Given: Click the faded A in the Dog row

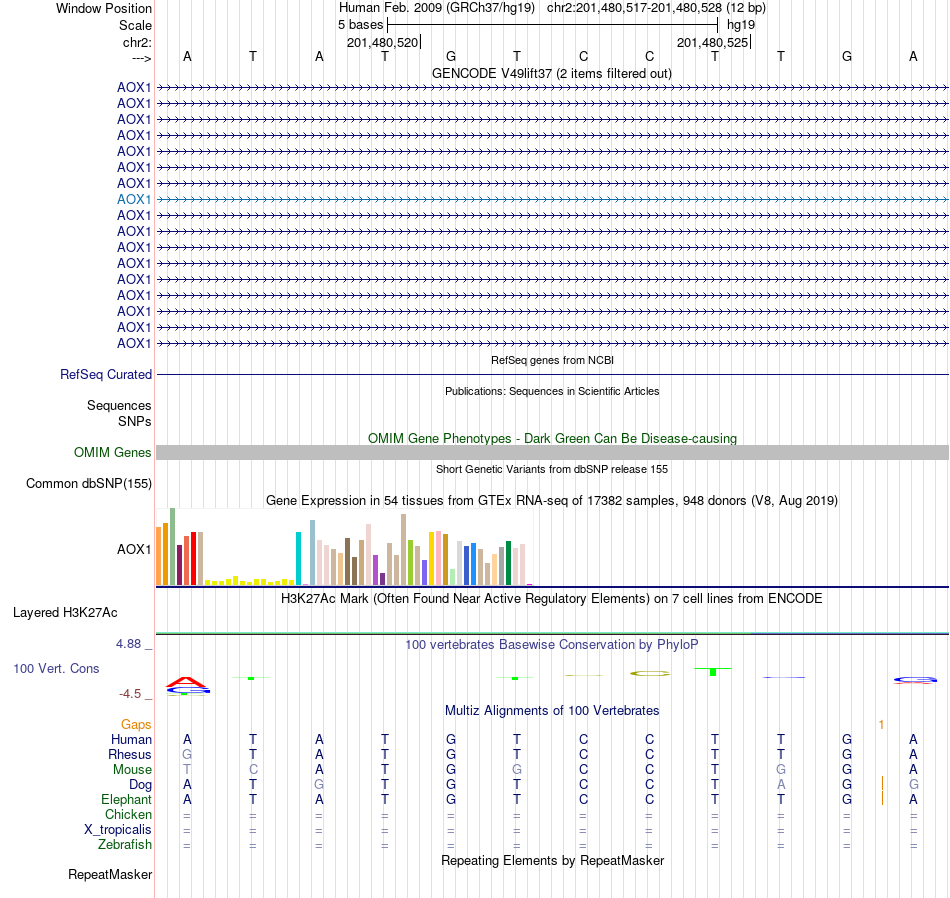Looking at the screenshot, I should point(781,785).
